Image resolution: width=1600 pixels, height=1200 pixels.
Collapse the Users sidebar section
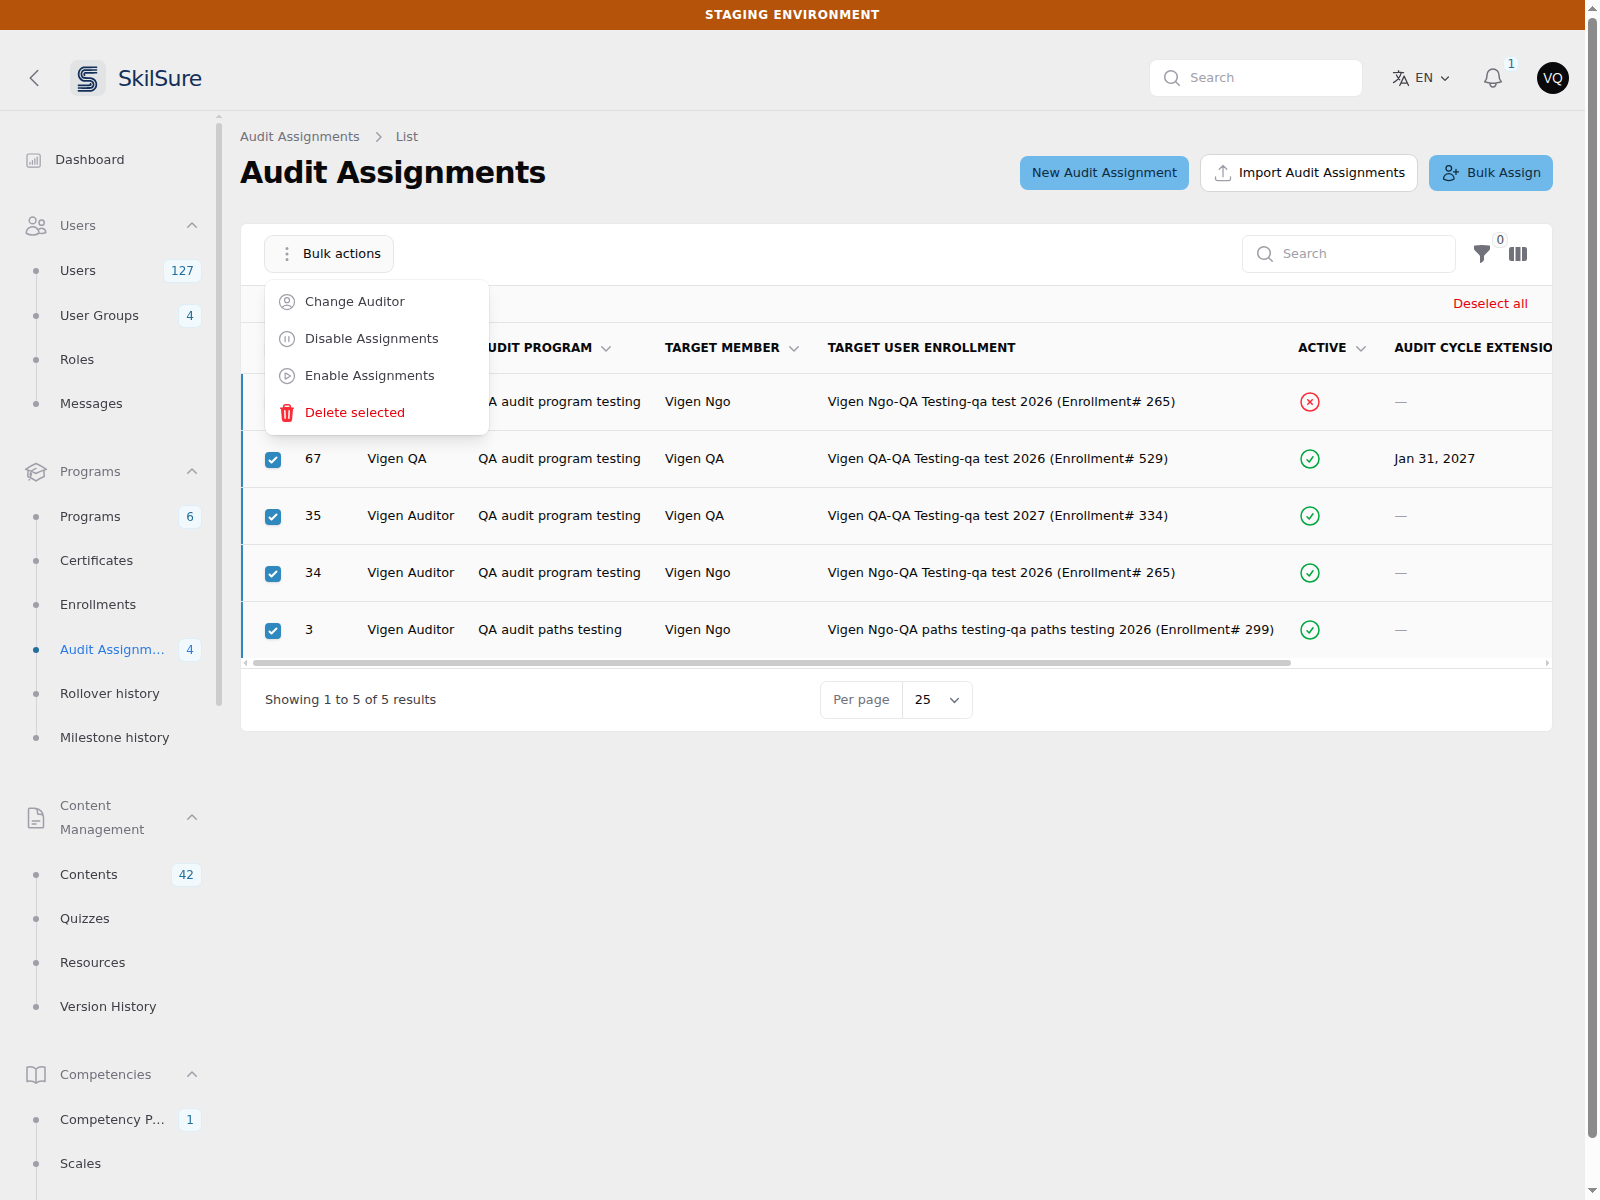coord(192,226)
